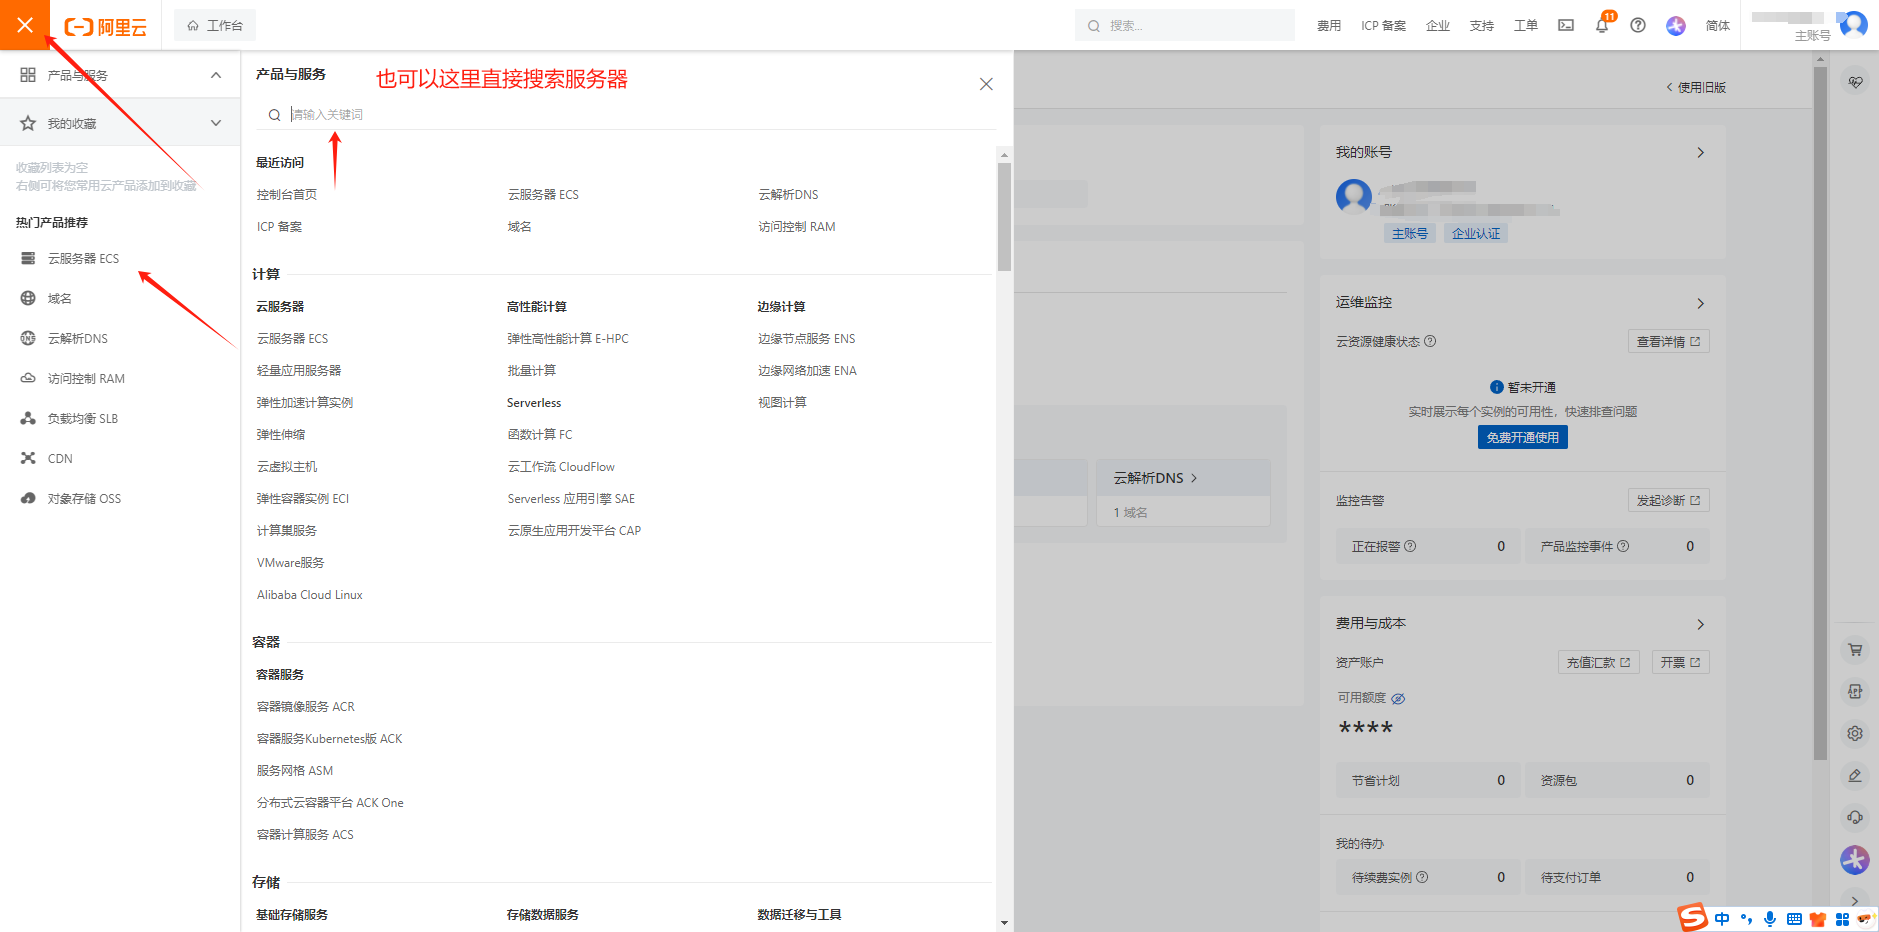
Task: Open the shopping cart icon on right edge
Action: (x=1855, y=649)
